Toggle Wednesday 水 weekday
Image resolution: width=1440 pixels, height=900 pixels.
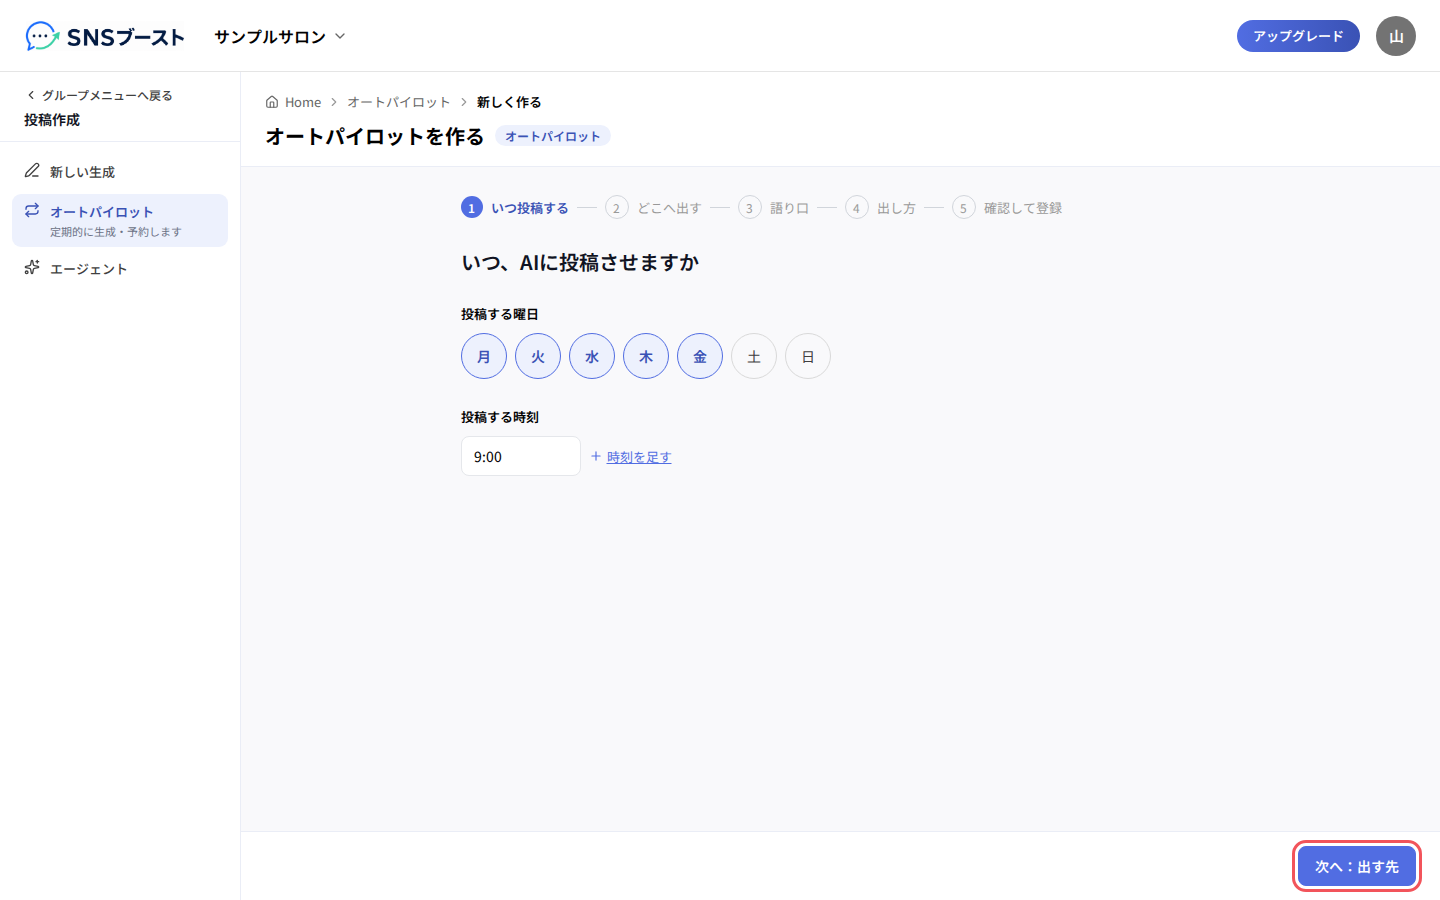[592, 356]
